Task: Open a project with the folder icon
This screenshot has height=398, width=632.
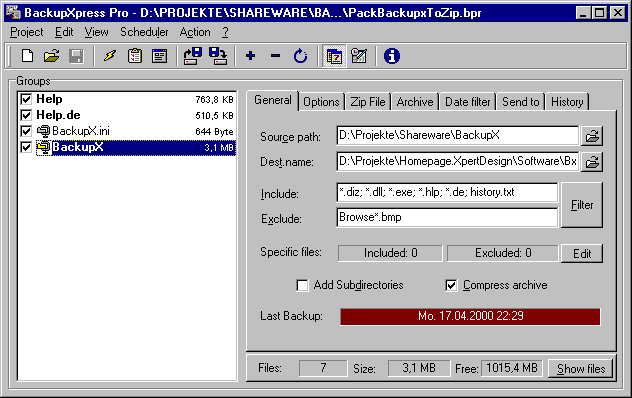Action: click(52, 56)
